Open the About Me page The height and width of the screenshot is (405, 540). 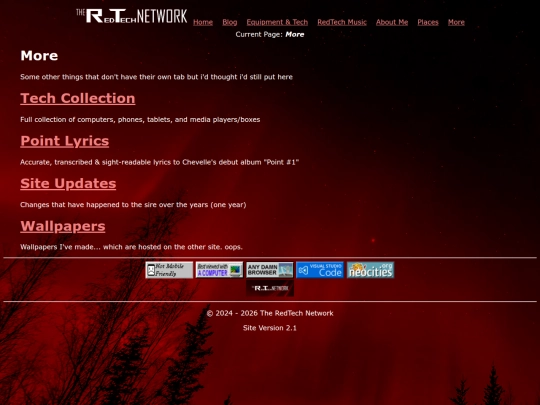392,22
